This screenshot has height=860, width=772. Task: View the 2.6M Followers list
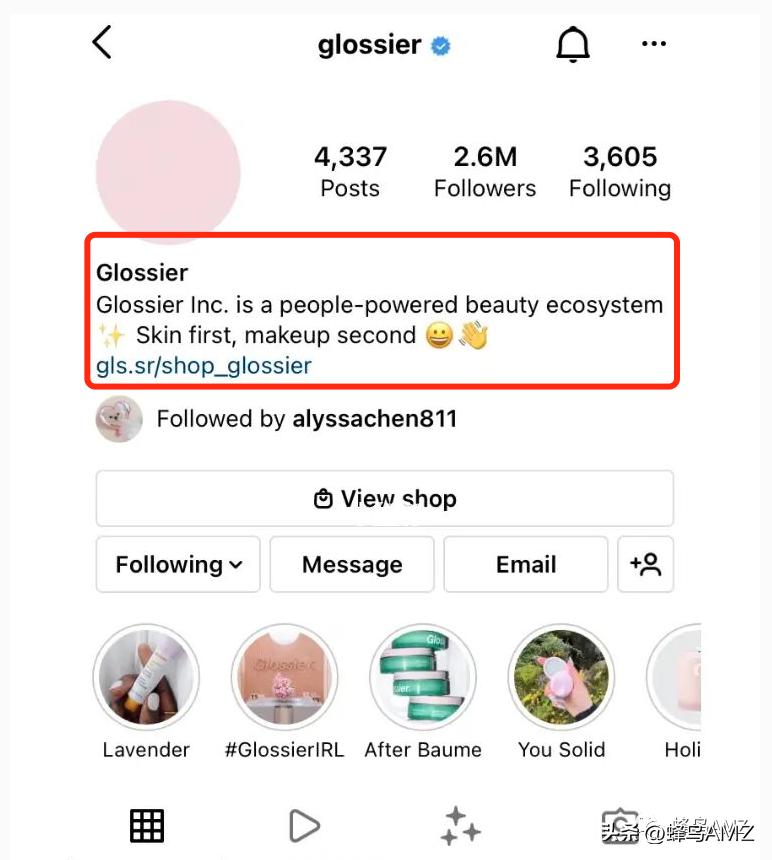point(485,171)
